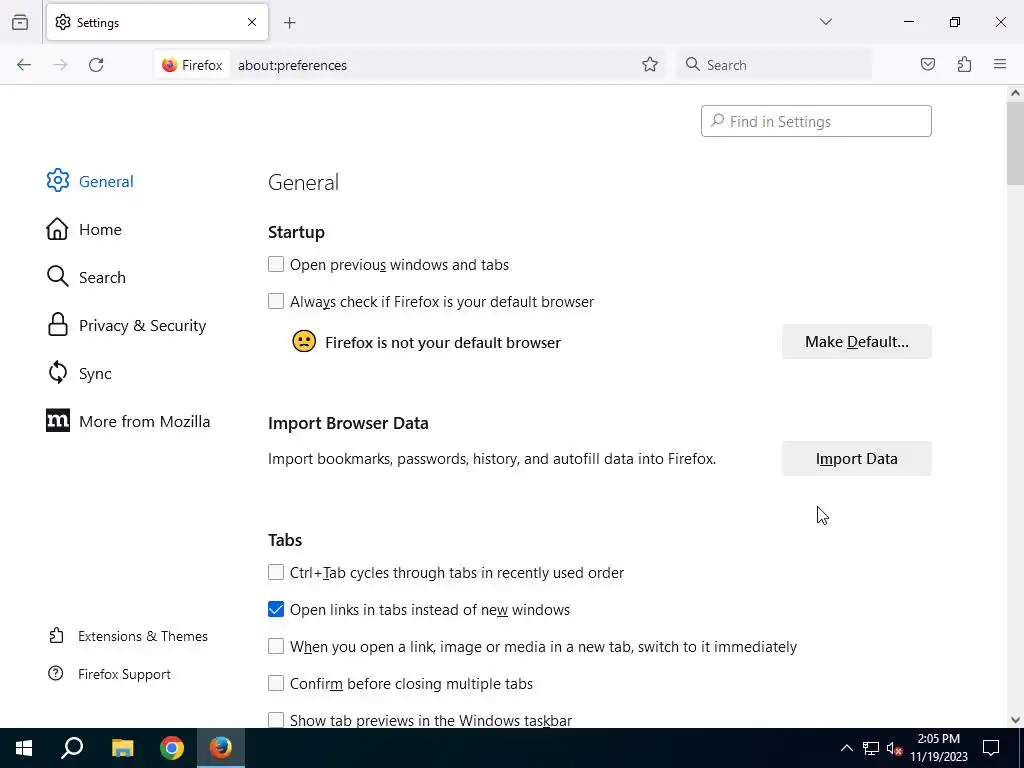Viewport: 1024px width, 768px height.
Task: Click the Sync arrows icon
Action: coord(57,373)
